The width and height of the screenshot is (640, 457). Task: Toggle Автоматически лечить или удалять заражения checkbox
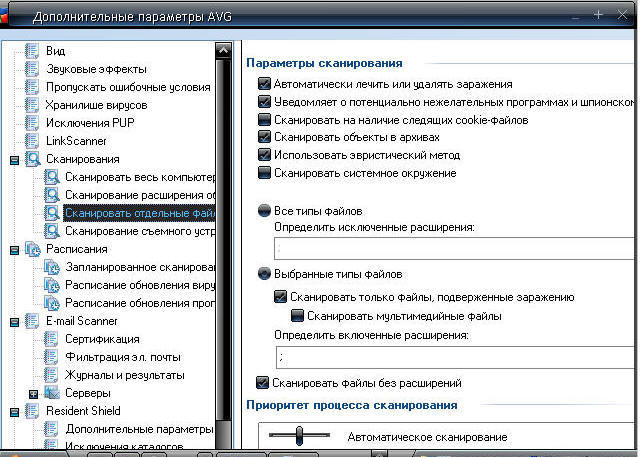(x=264, y=84)
